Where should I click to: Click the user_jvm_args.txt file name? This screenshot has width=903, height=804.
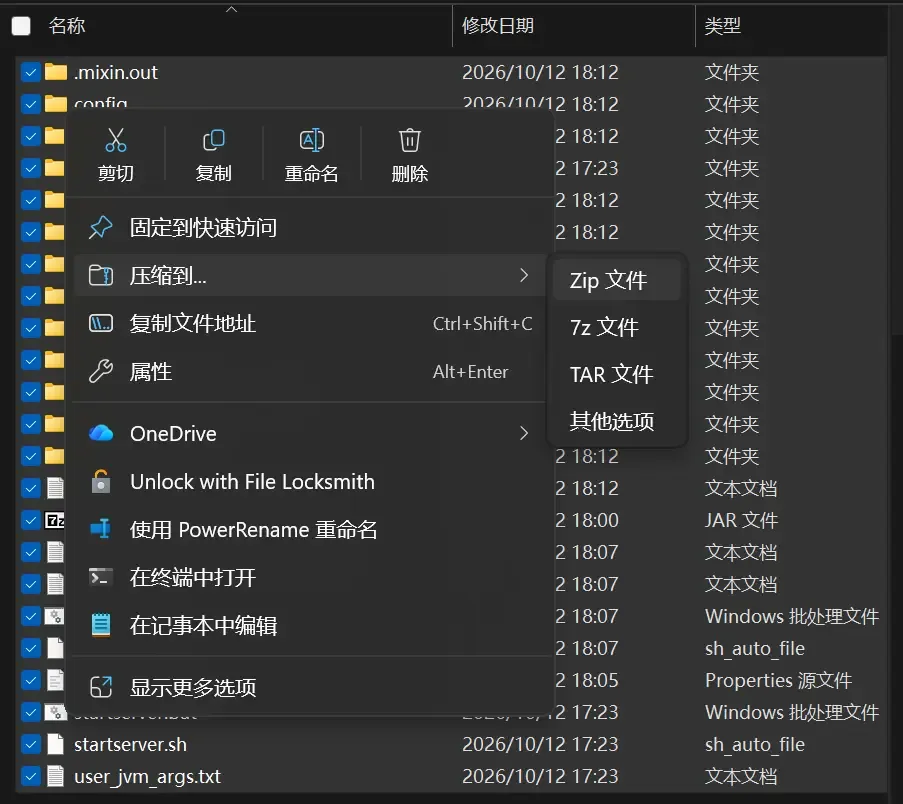tap(147, 776)
